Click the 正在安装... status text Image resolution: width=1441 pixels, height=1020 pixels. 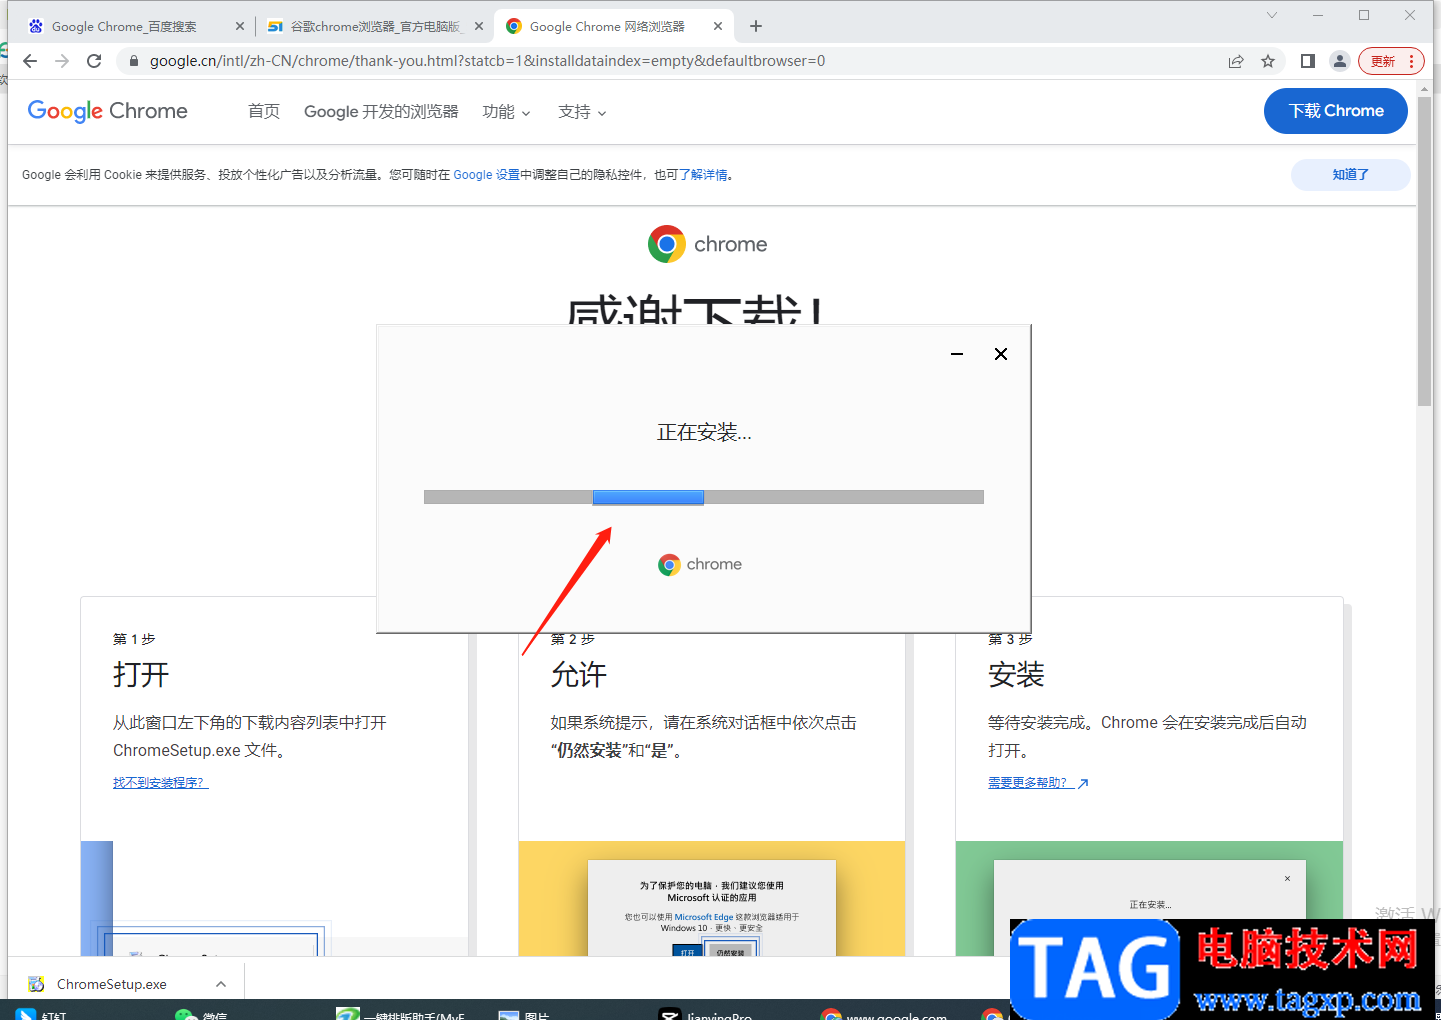[704, 432]
